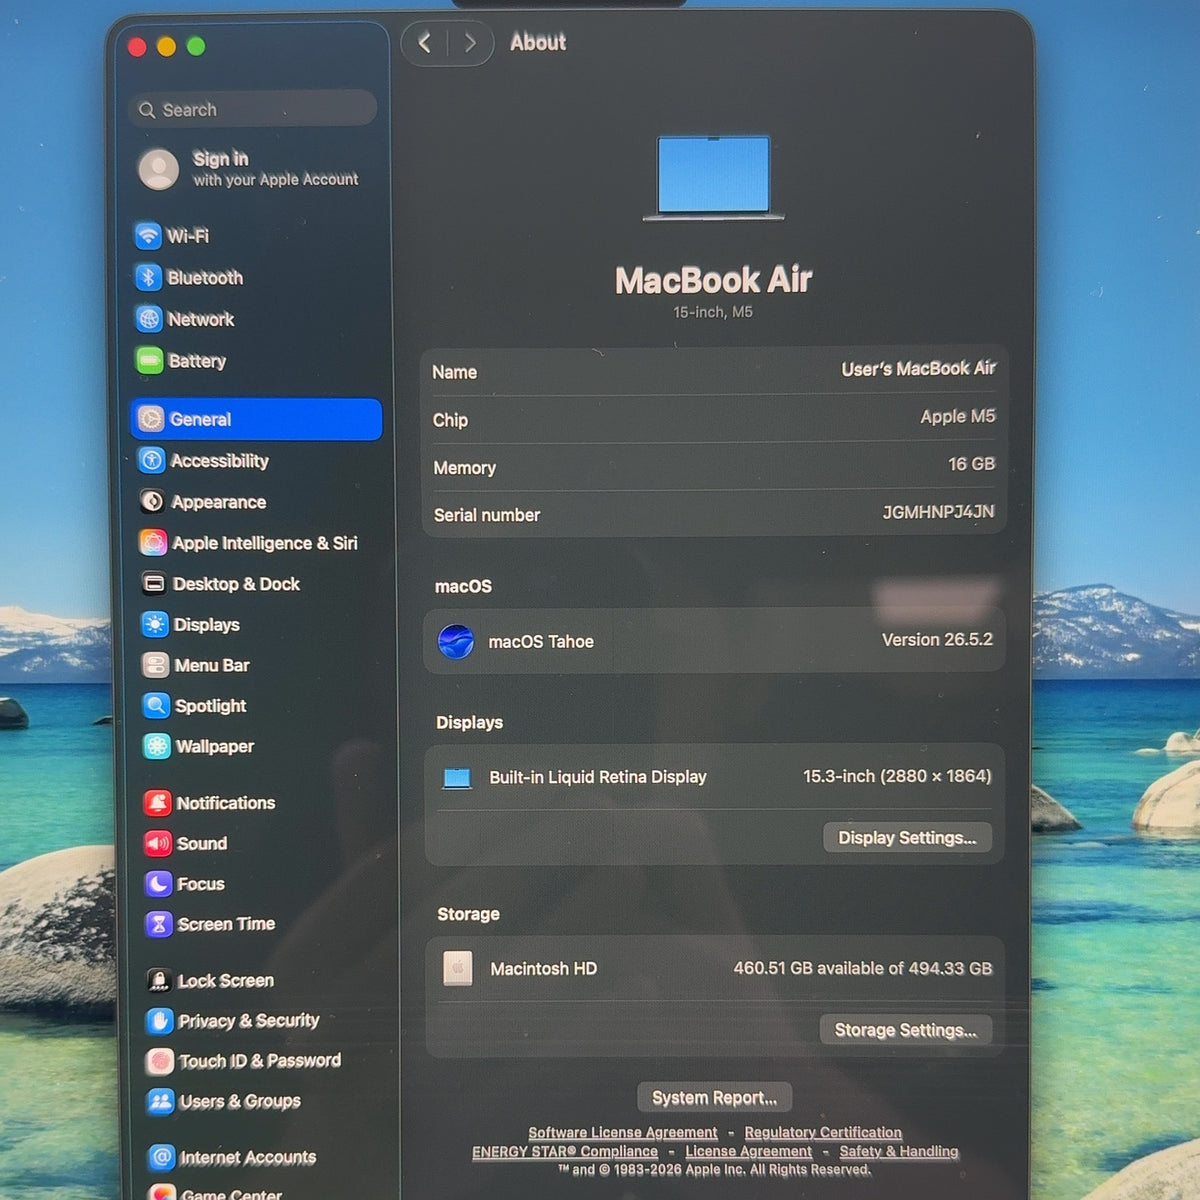This screenshot has height=1200, width=1200.
Task: Click the Search field in sidebar
Action: (x=253, y=109)
